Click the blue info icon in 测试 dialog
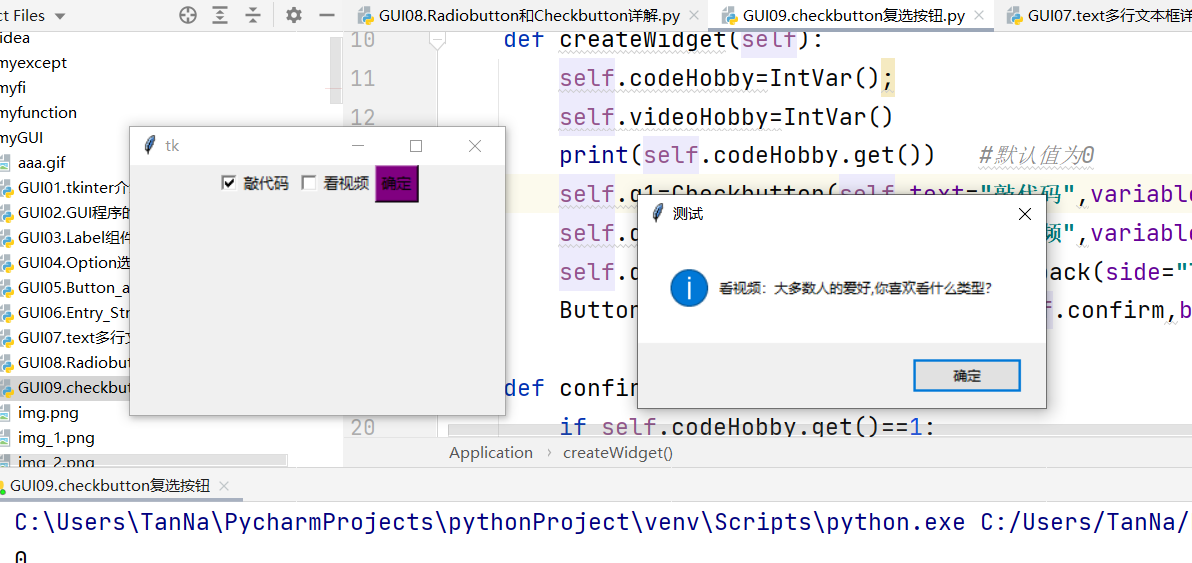Screen dimensions: 1192x563 689,289
